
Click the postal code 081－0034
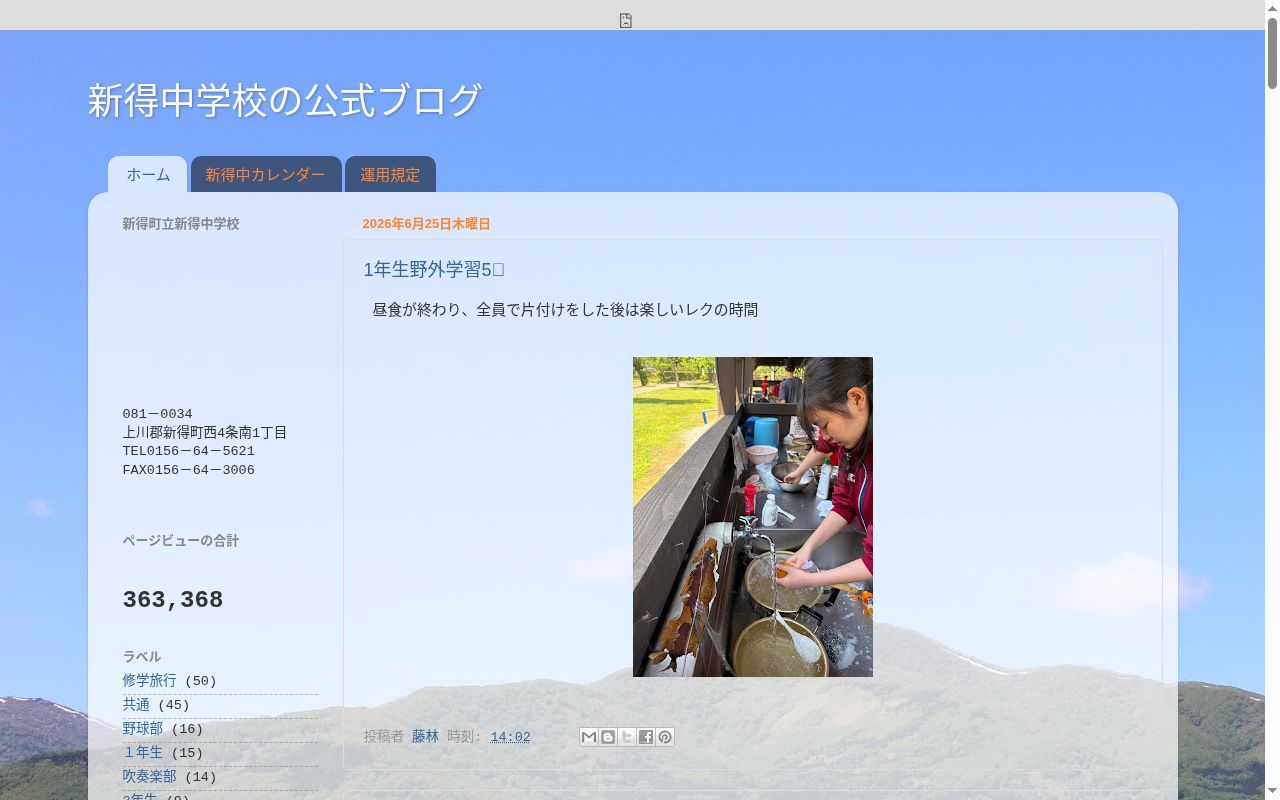[x=158, y=414]
